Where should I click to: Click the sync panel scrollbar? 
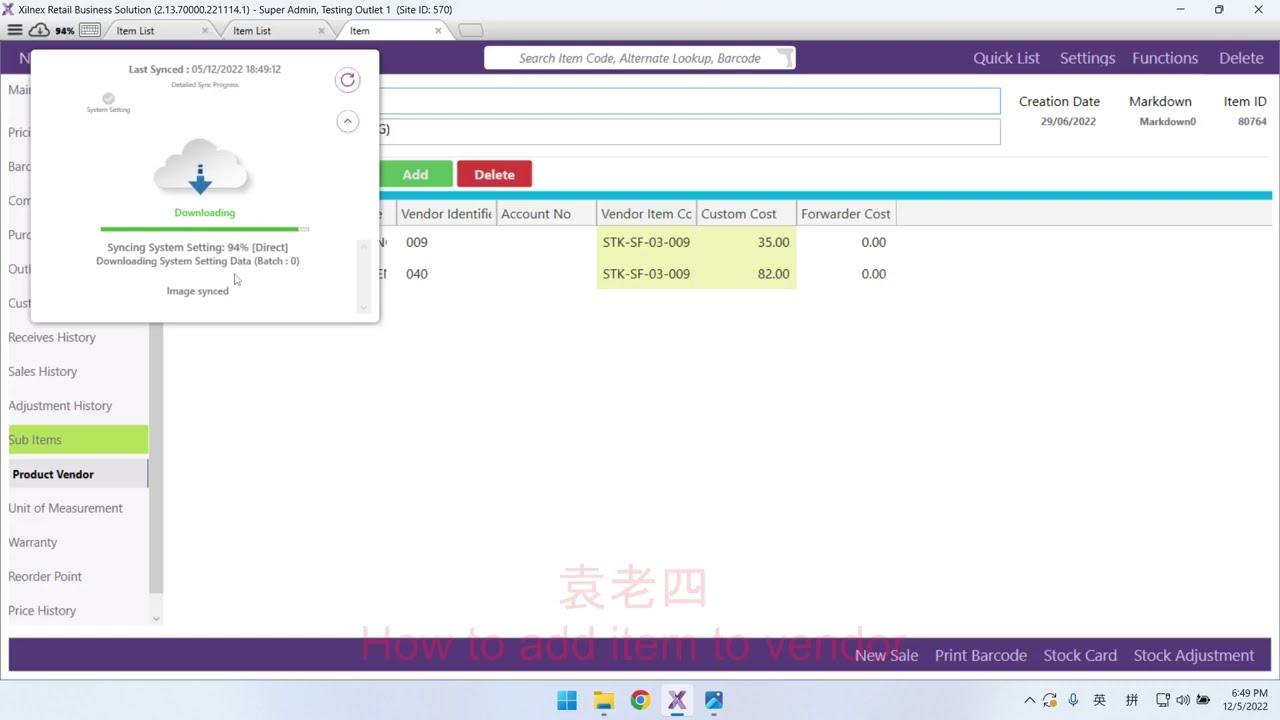click(x=363, y=276)
